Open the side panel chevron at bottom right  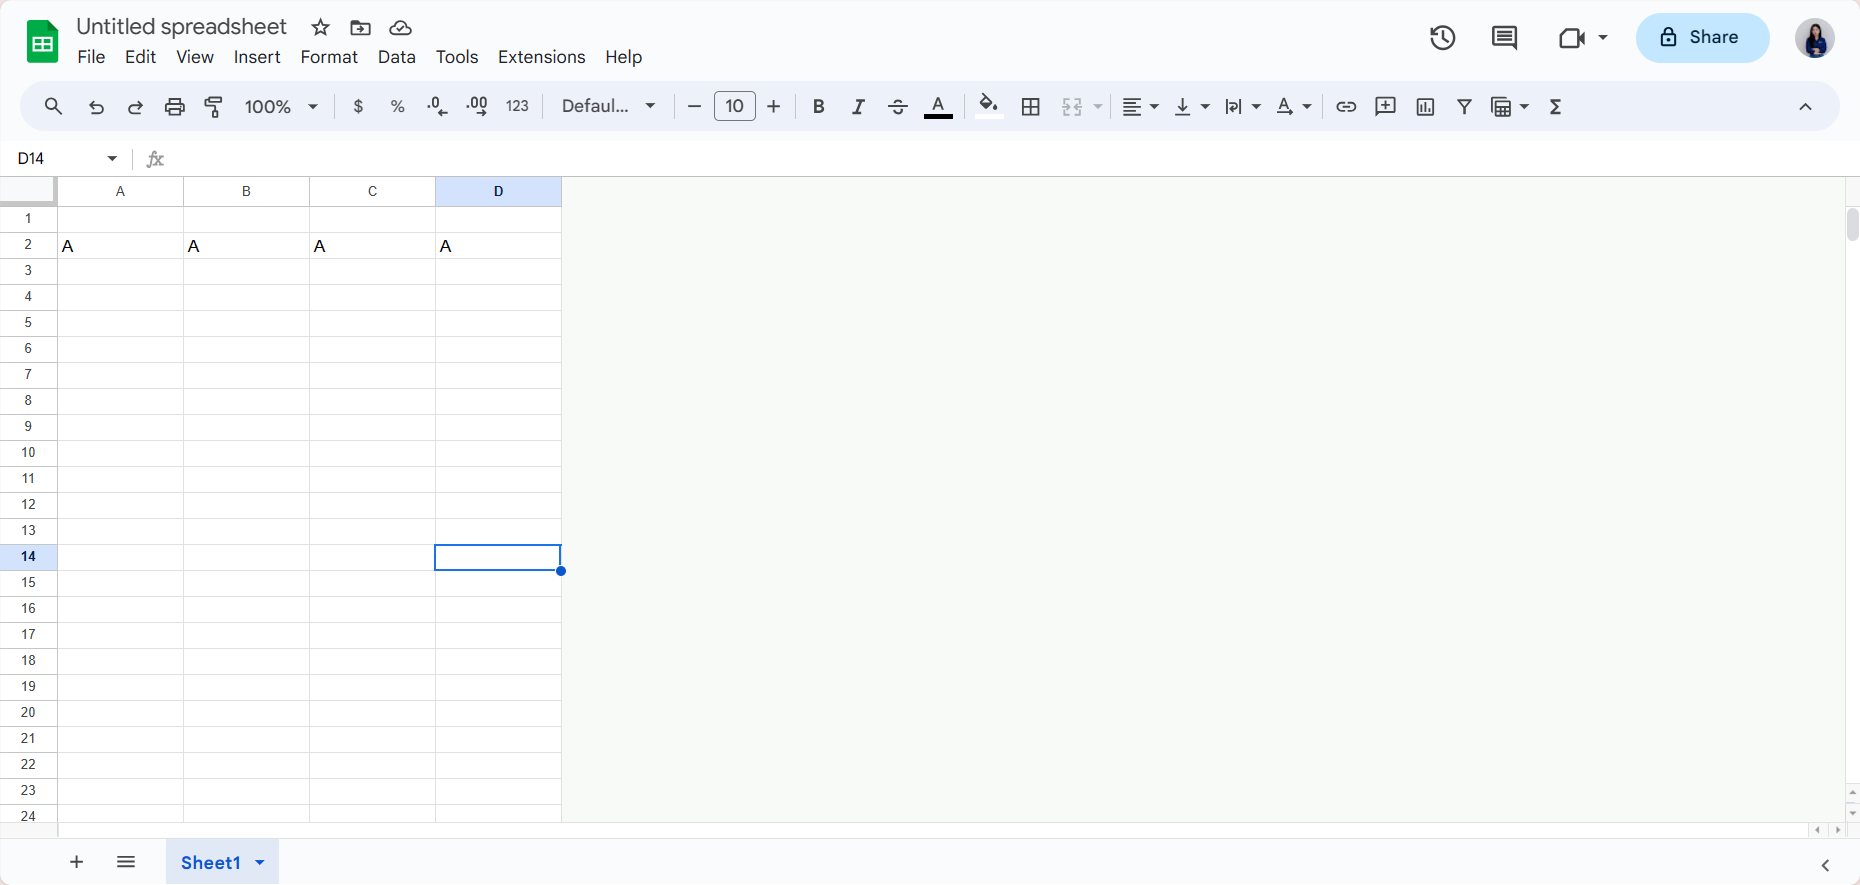click(1825, 865)
